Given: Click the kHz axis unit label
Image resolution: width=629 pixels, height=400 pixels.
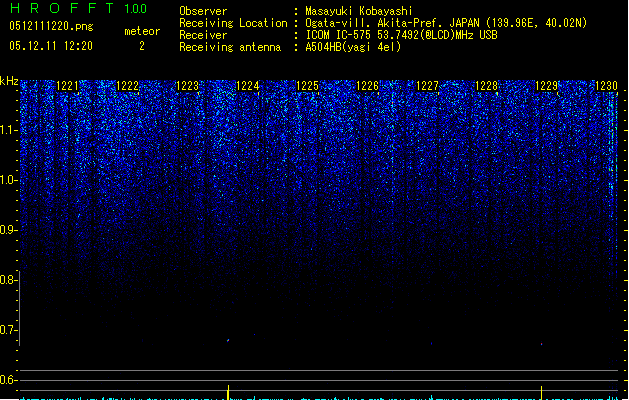Looking at the screenshot, I should click(x=9, y=81).
